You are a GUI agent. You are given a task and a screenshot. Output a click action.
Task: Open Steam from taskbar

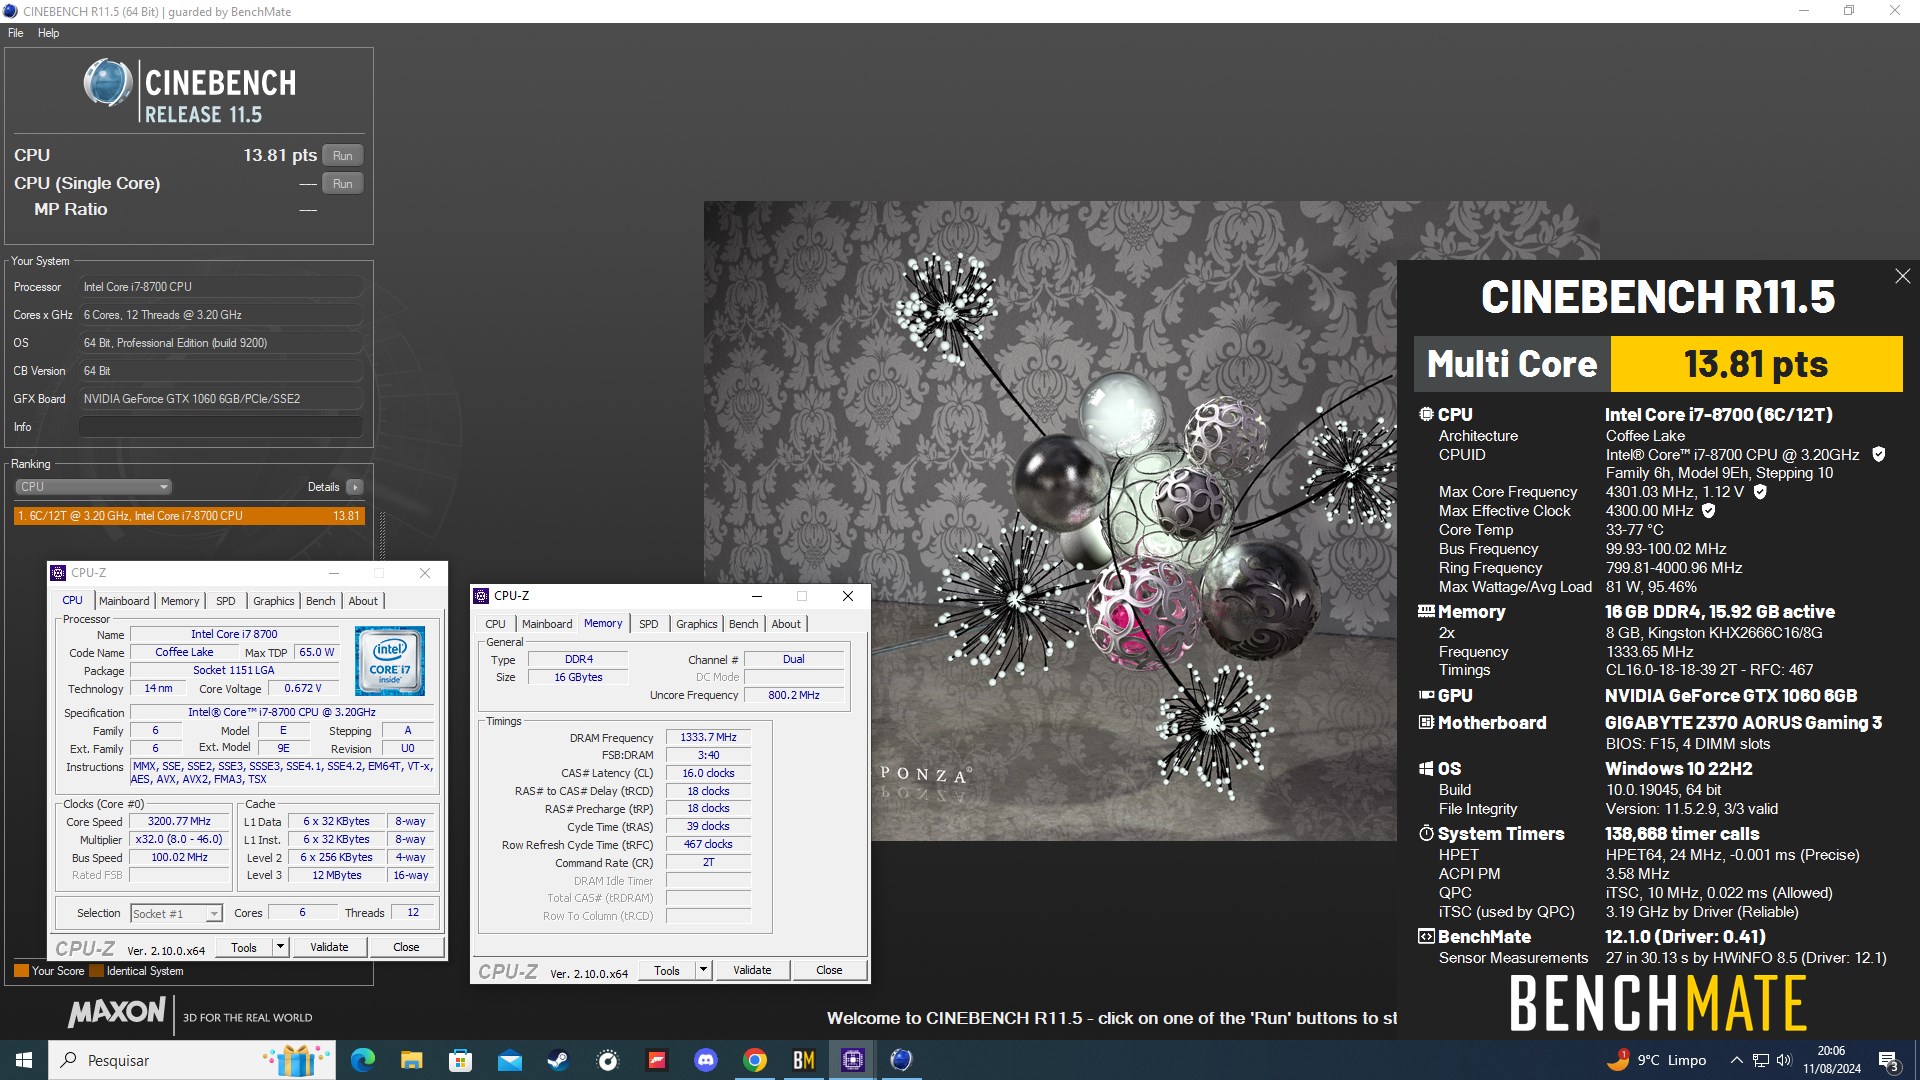click(x=558, y=1060)
